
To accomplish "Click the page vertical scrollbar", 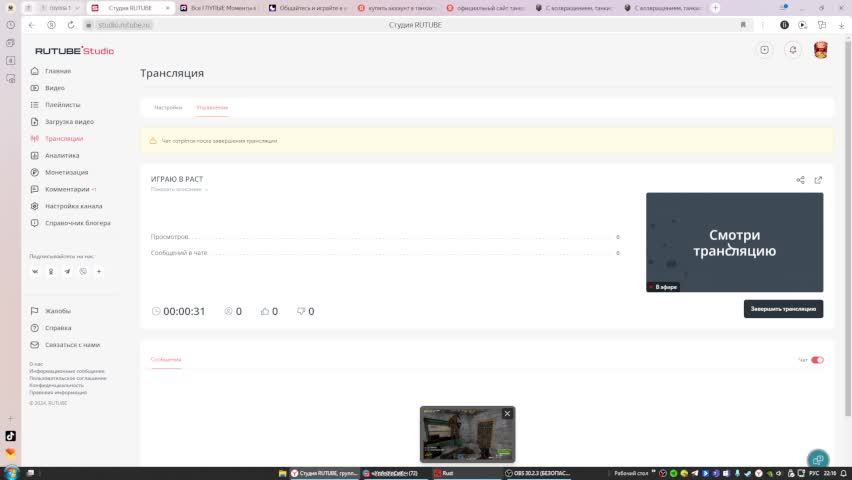I will click(848, 226).
